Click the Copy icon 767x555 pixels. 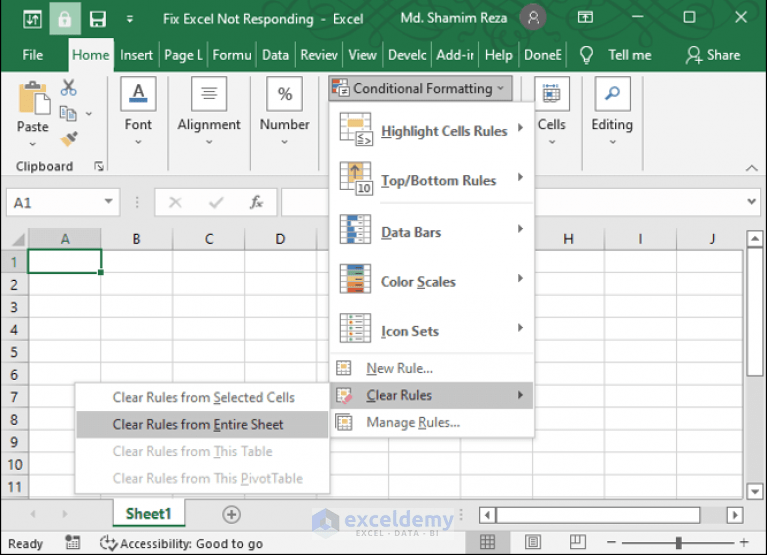point(68,113)
